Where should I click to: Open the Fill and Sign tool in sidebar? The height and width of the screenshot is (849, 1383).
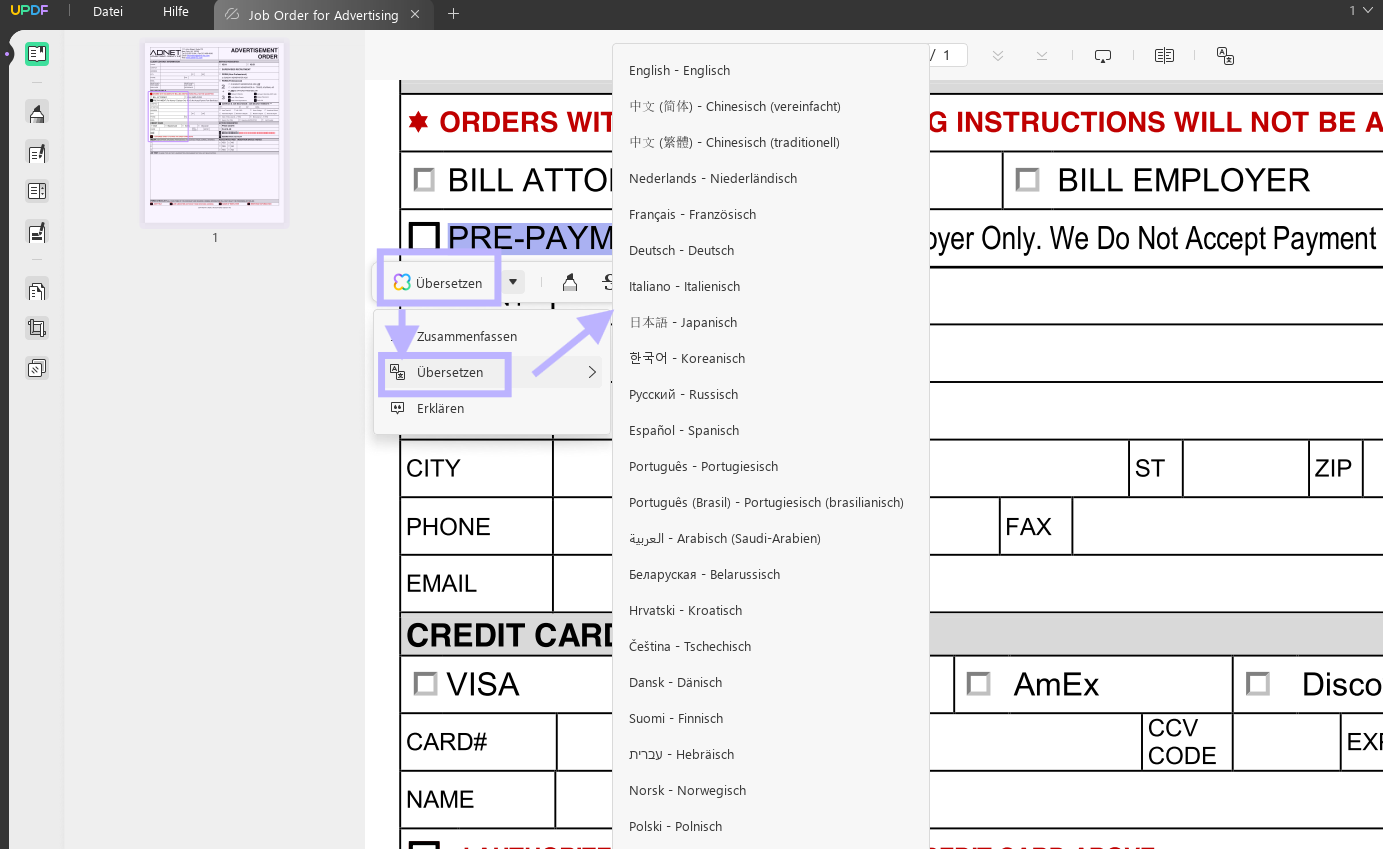point(37,233)
